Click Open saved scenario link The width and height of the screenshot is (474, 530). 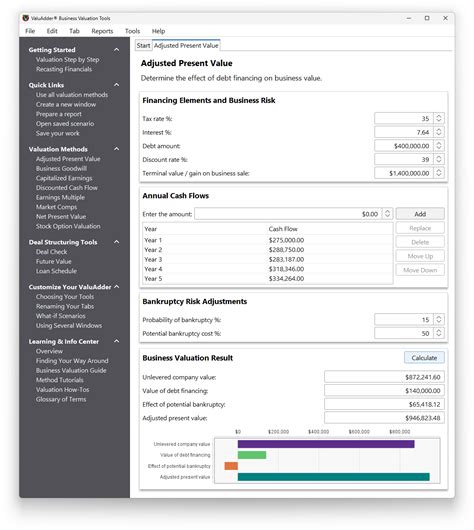click(65, 124)
